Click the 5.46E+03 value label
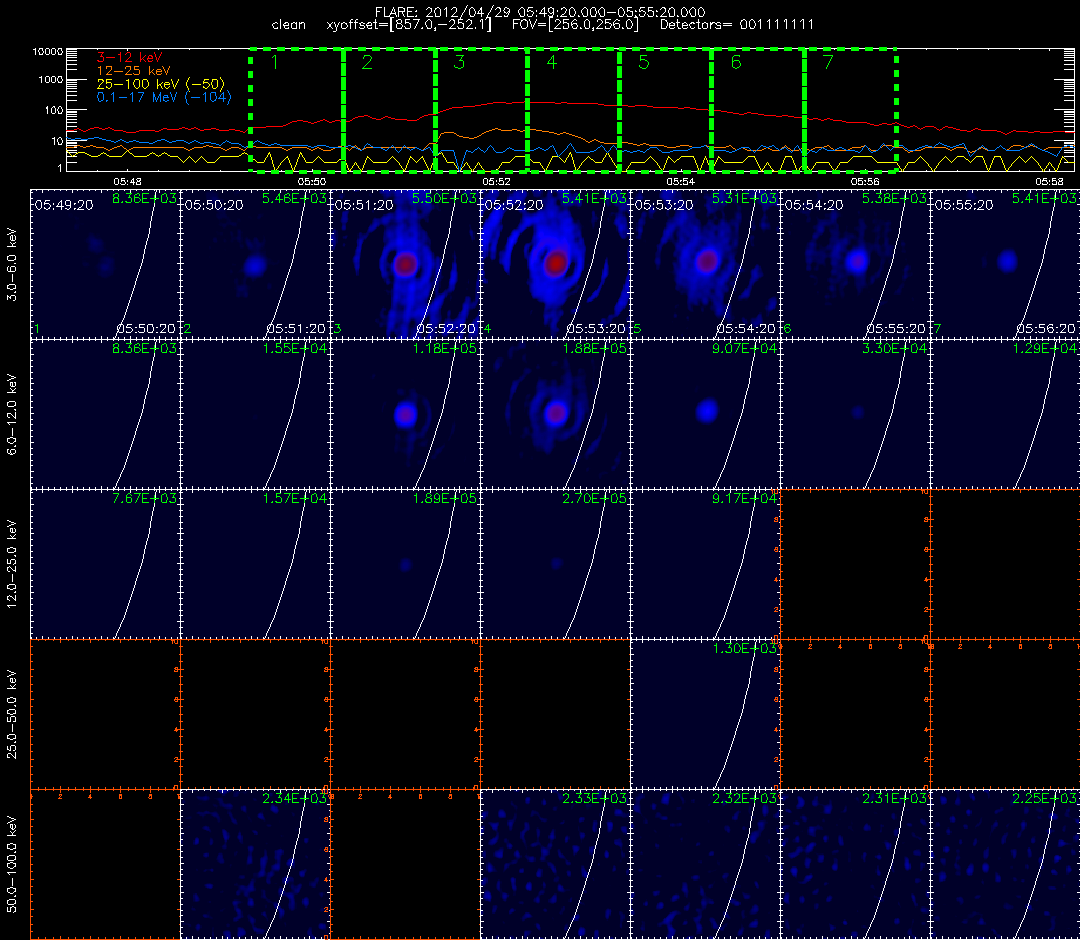Screen dimensions: 1080x940 click(x=295, y=199)
